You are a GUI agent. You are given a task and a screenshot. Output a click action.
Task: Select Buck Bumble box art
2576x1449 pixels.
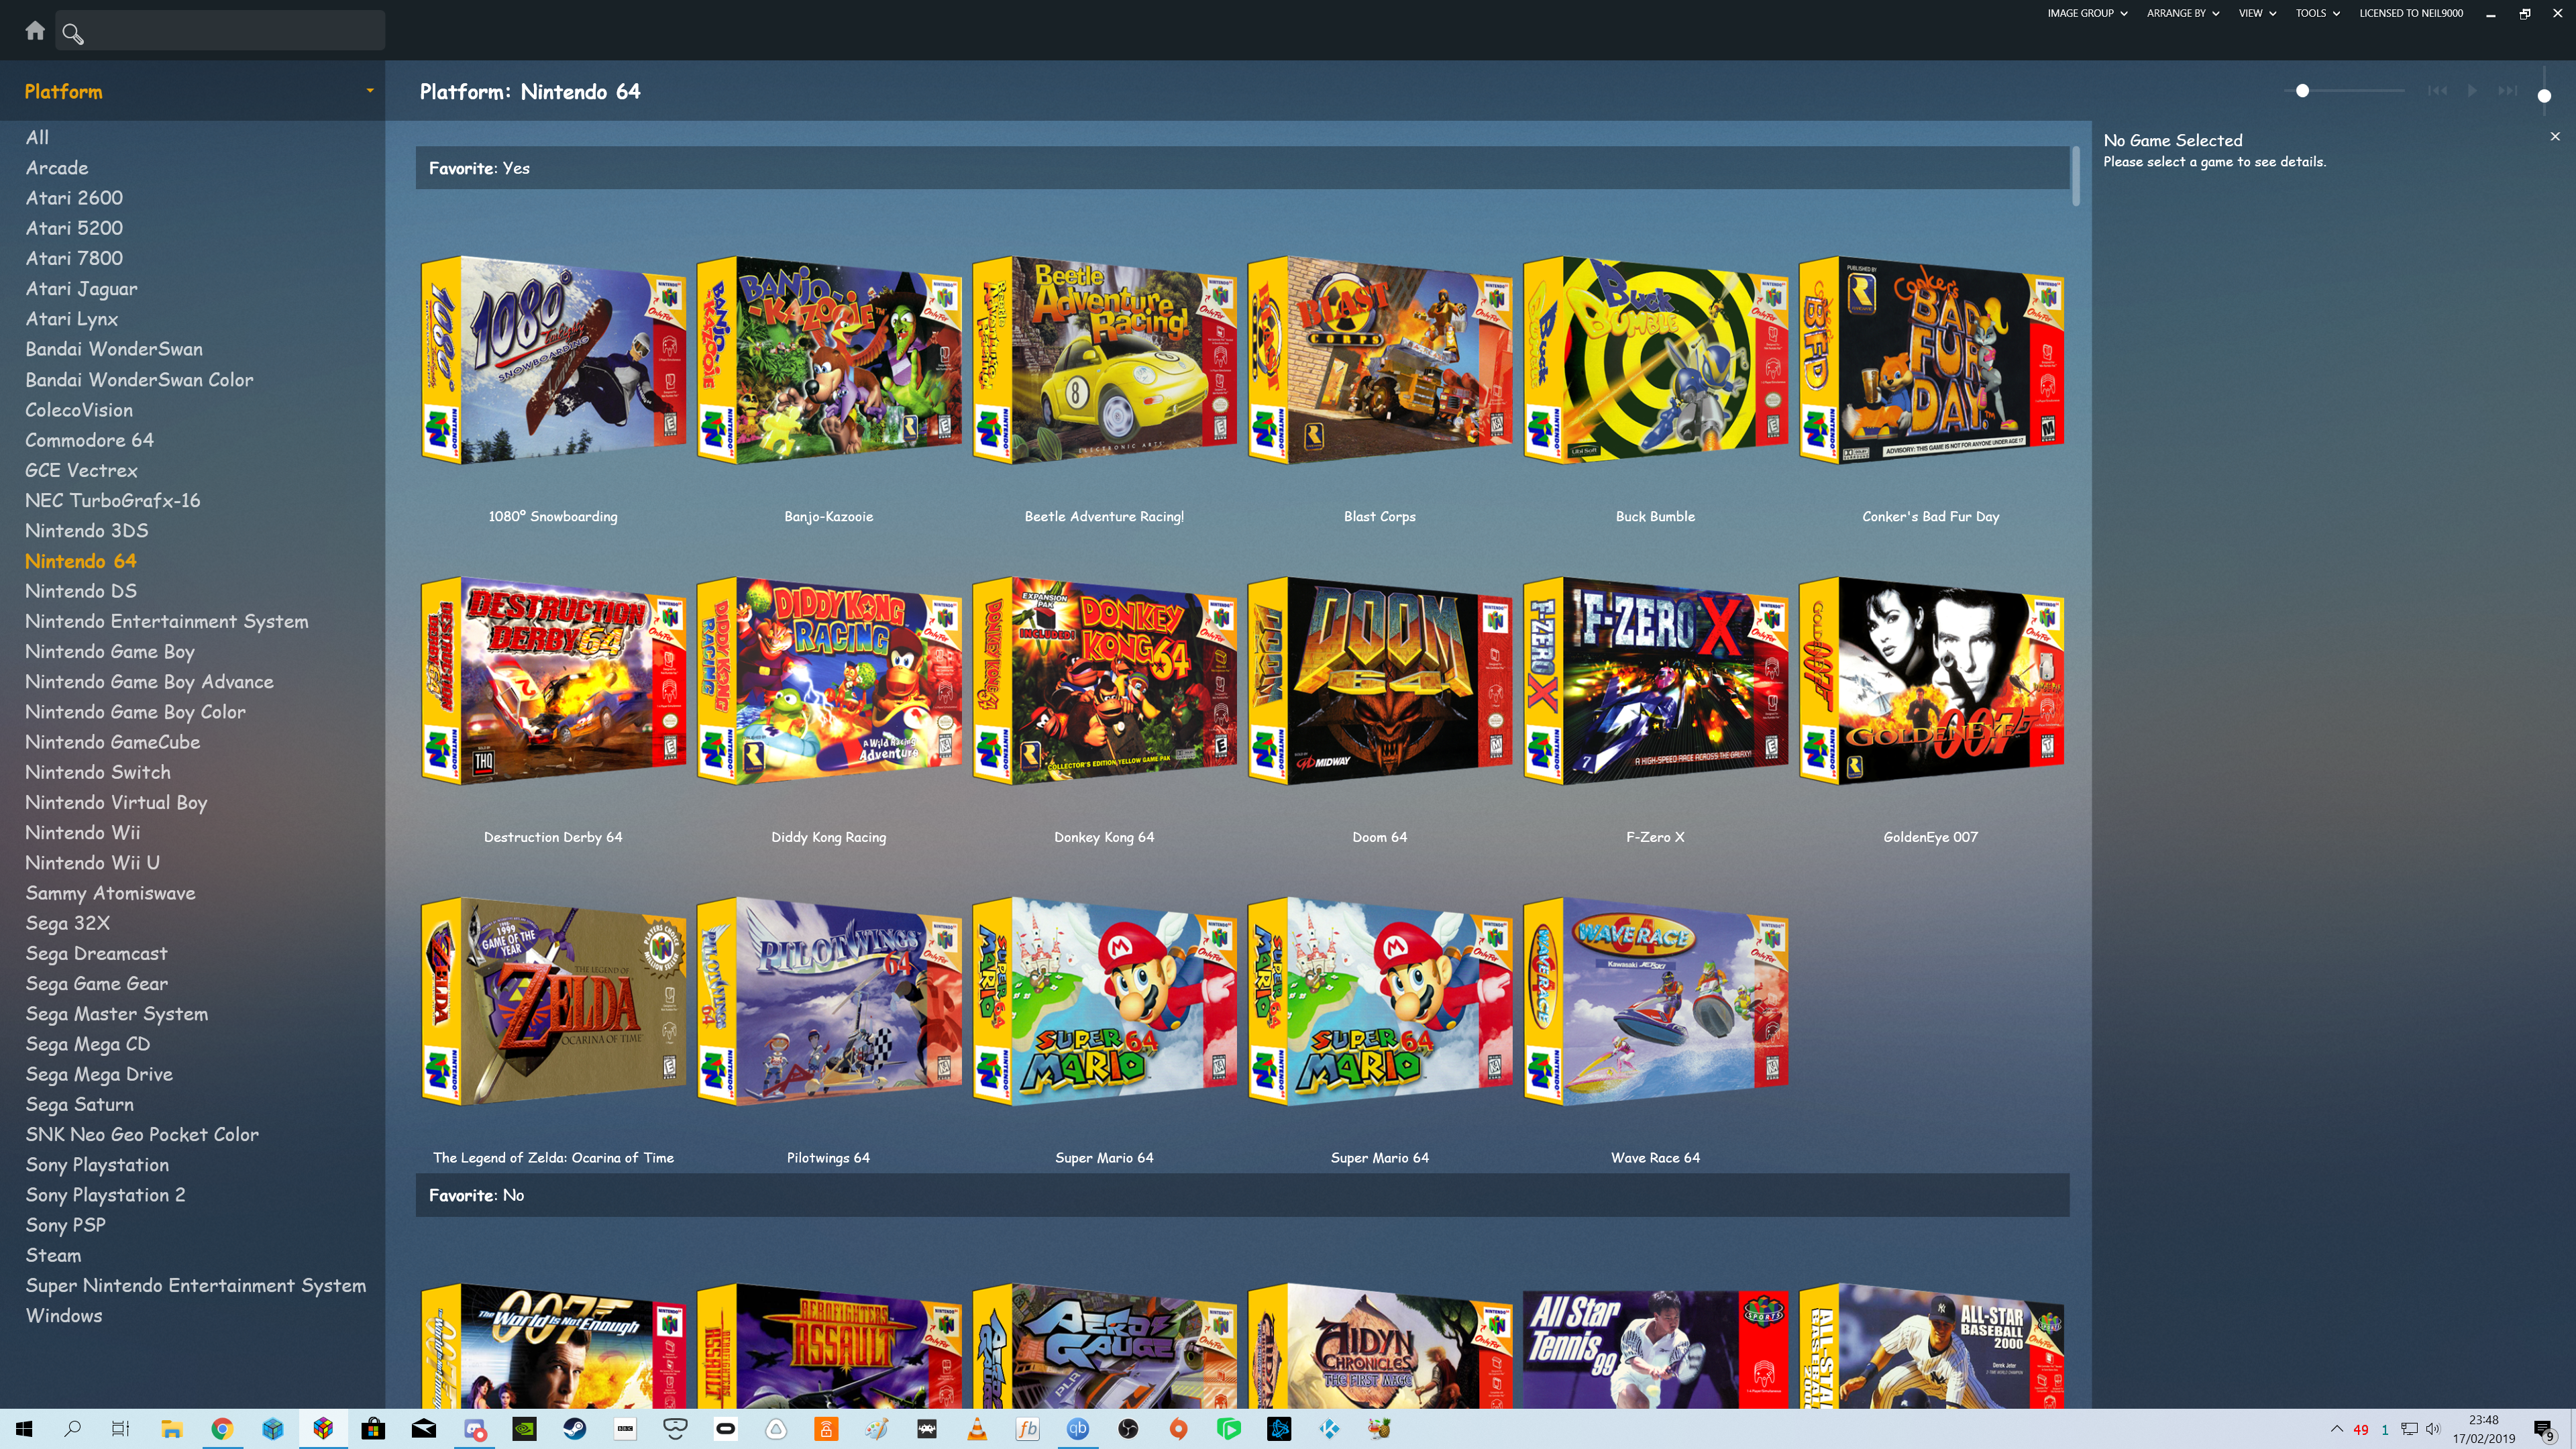[x=1655, y=360]
